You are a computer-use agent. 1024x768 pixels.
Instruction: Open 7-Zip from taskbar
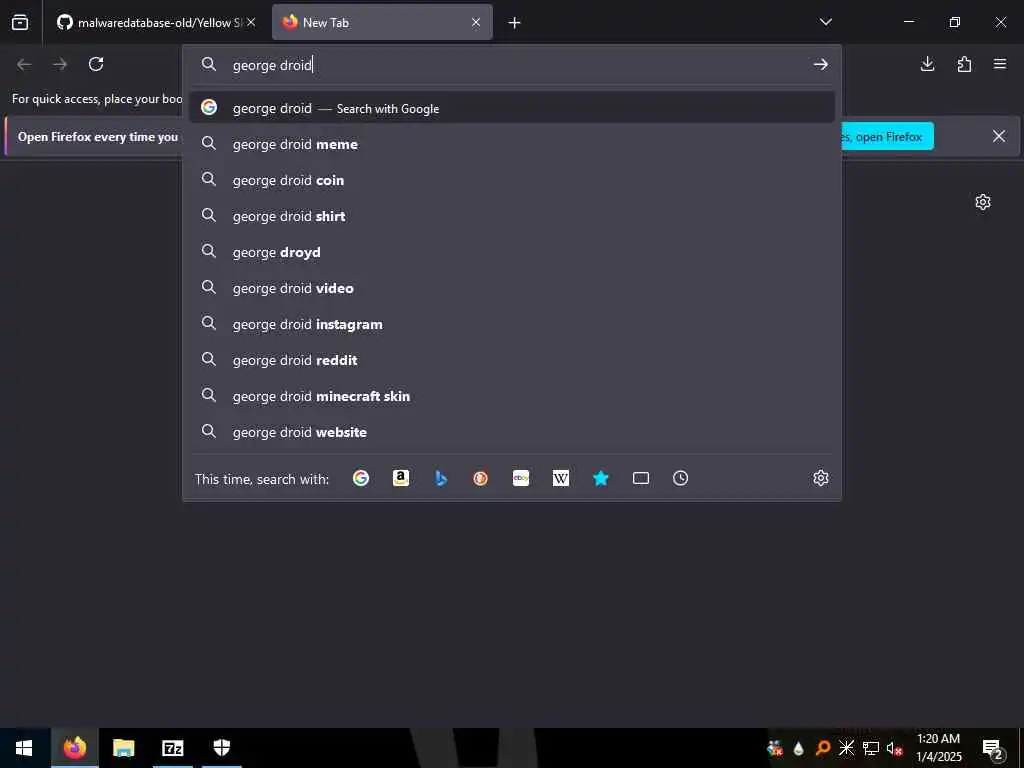click(172, 748)
